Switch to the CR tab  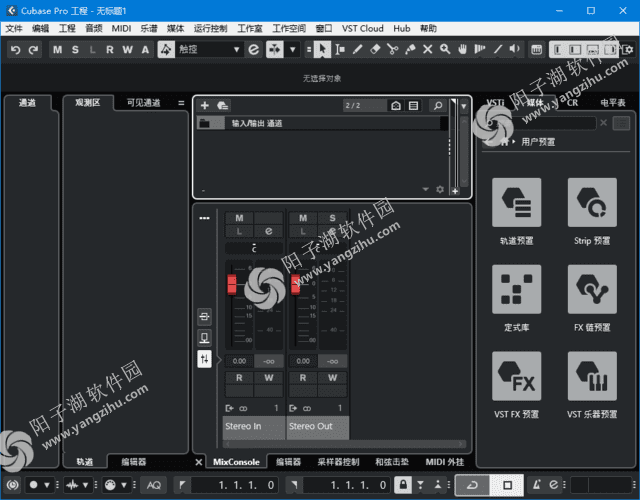[572, 103]
